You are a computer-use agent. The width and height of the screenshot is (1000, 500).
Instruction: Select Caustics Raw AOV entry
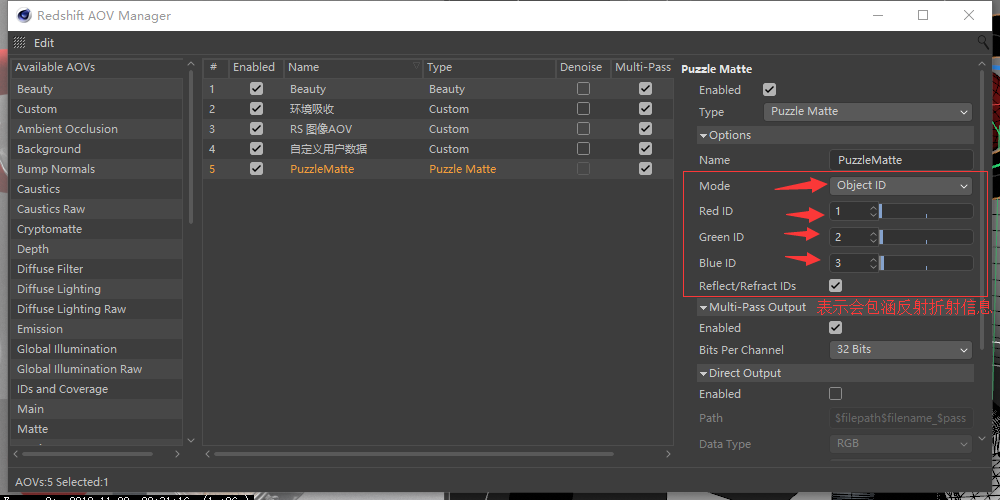pos(97,209)
